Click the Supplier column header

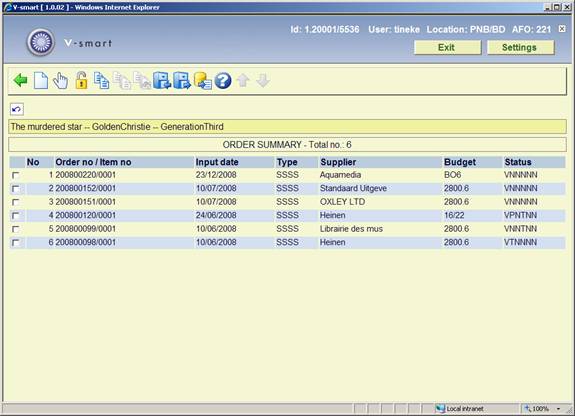338,162
